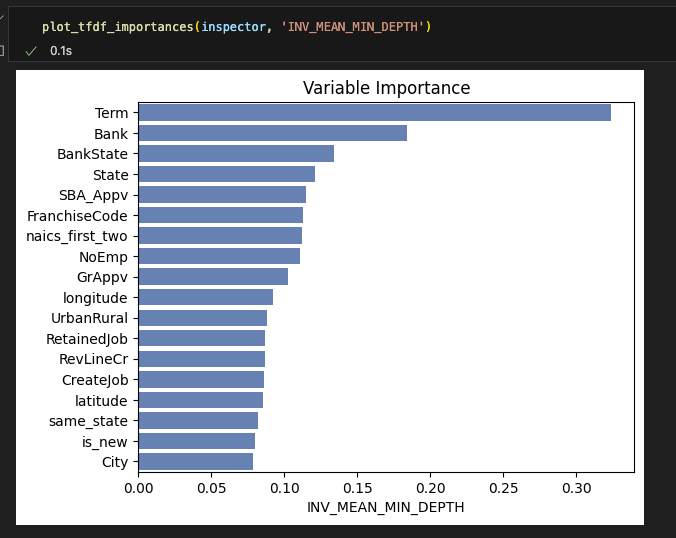This screenshot has width=676, height=538.
Task: Select the City bar at the bottom
Action: click(x=195, y=462)
